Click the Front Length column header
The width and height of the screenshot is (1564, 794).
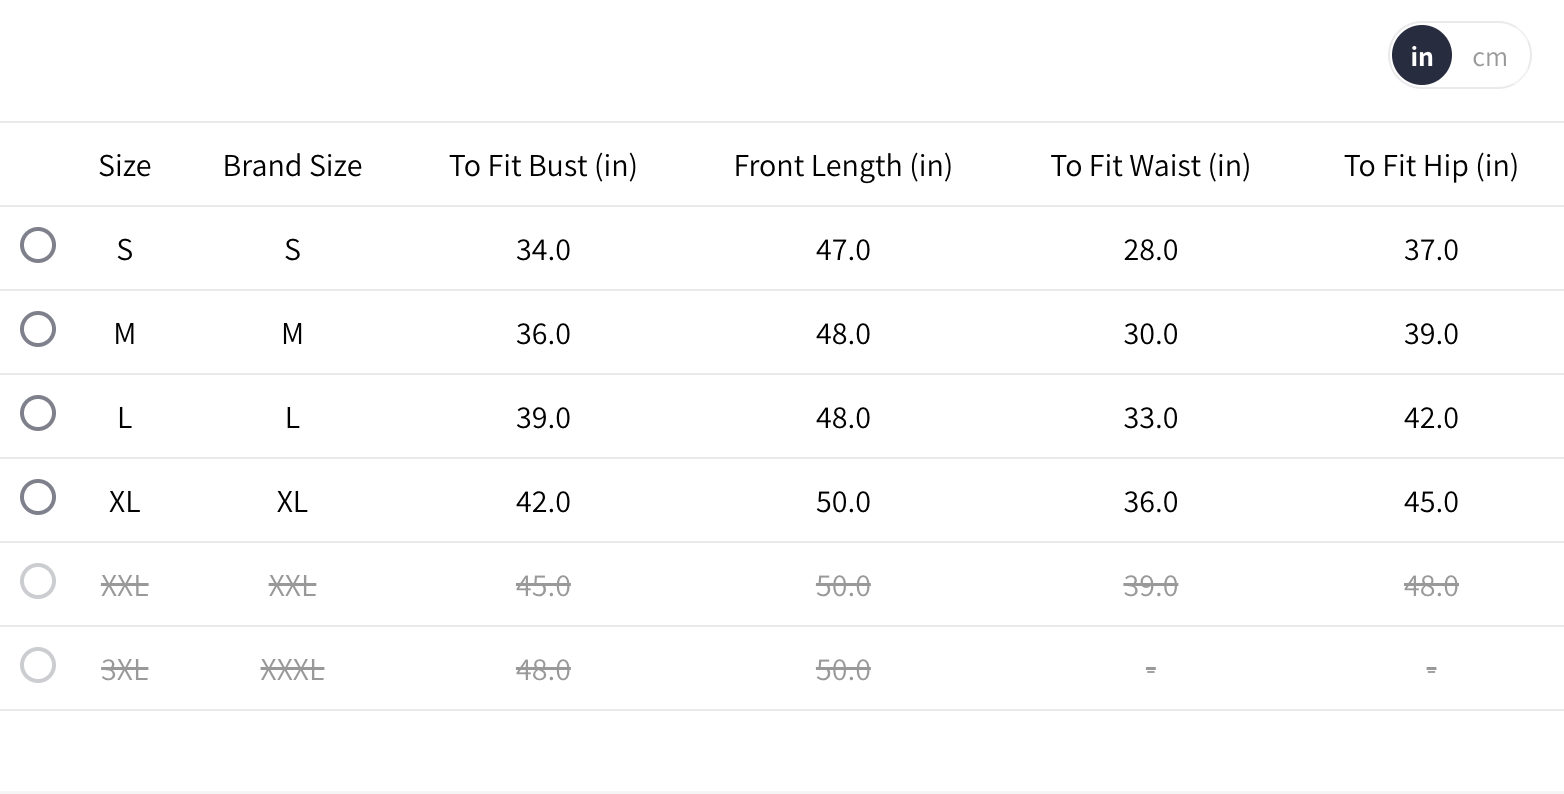(x=843, y=165)
